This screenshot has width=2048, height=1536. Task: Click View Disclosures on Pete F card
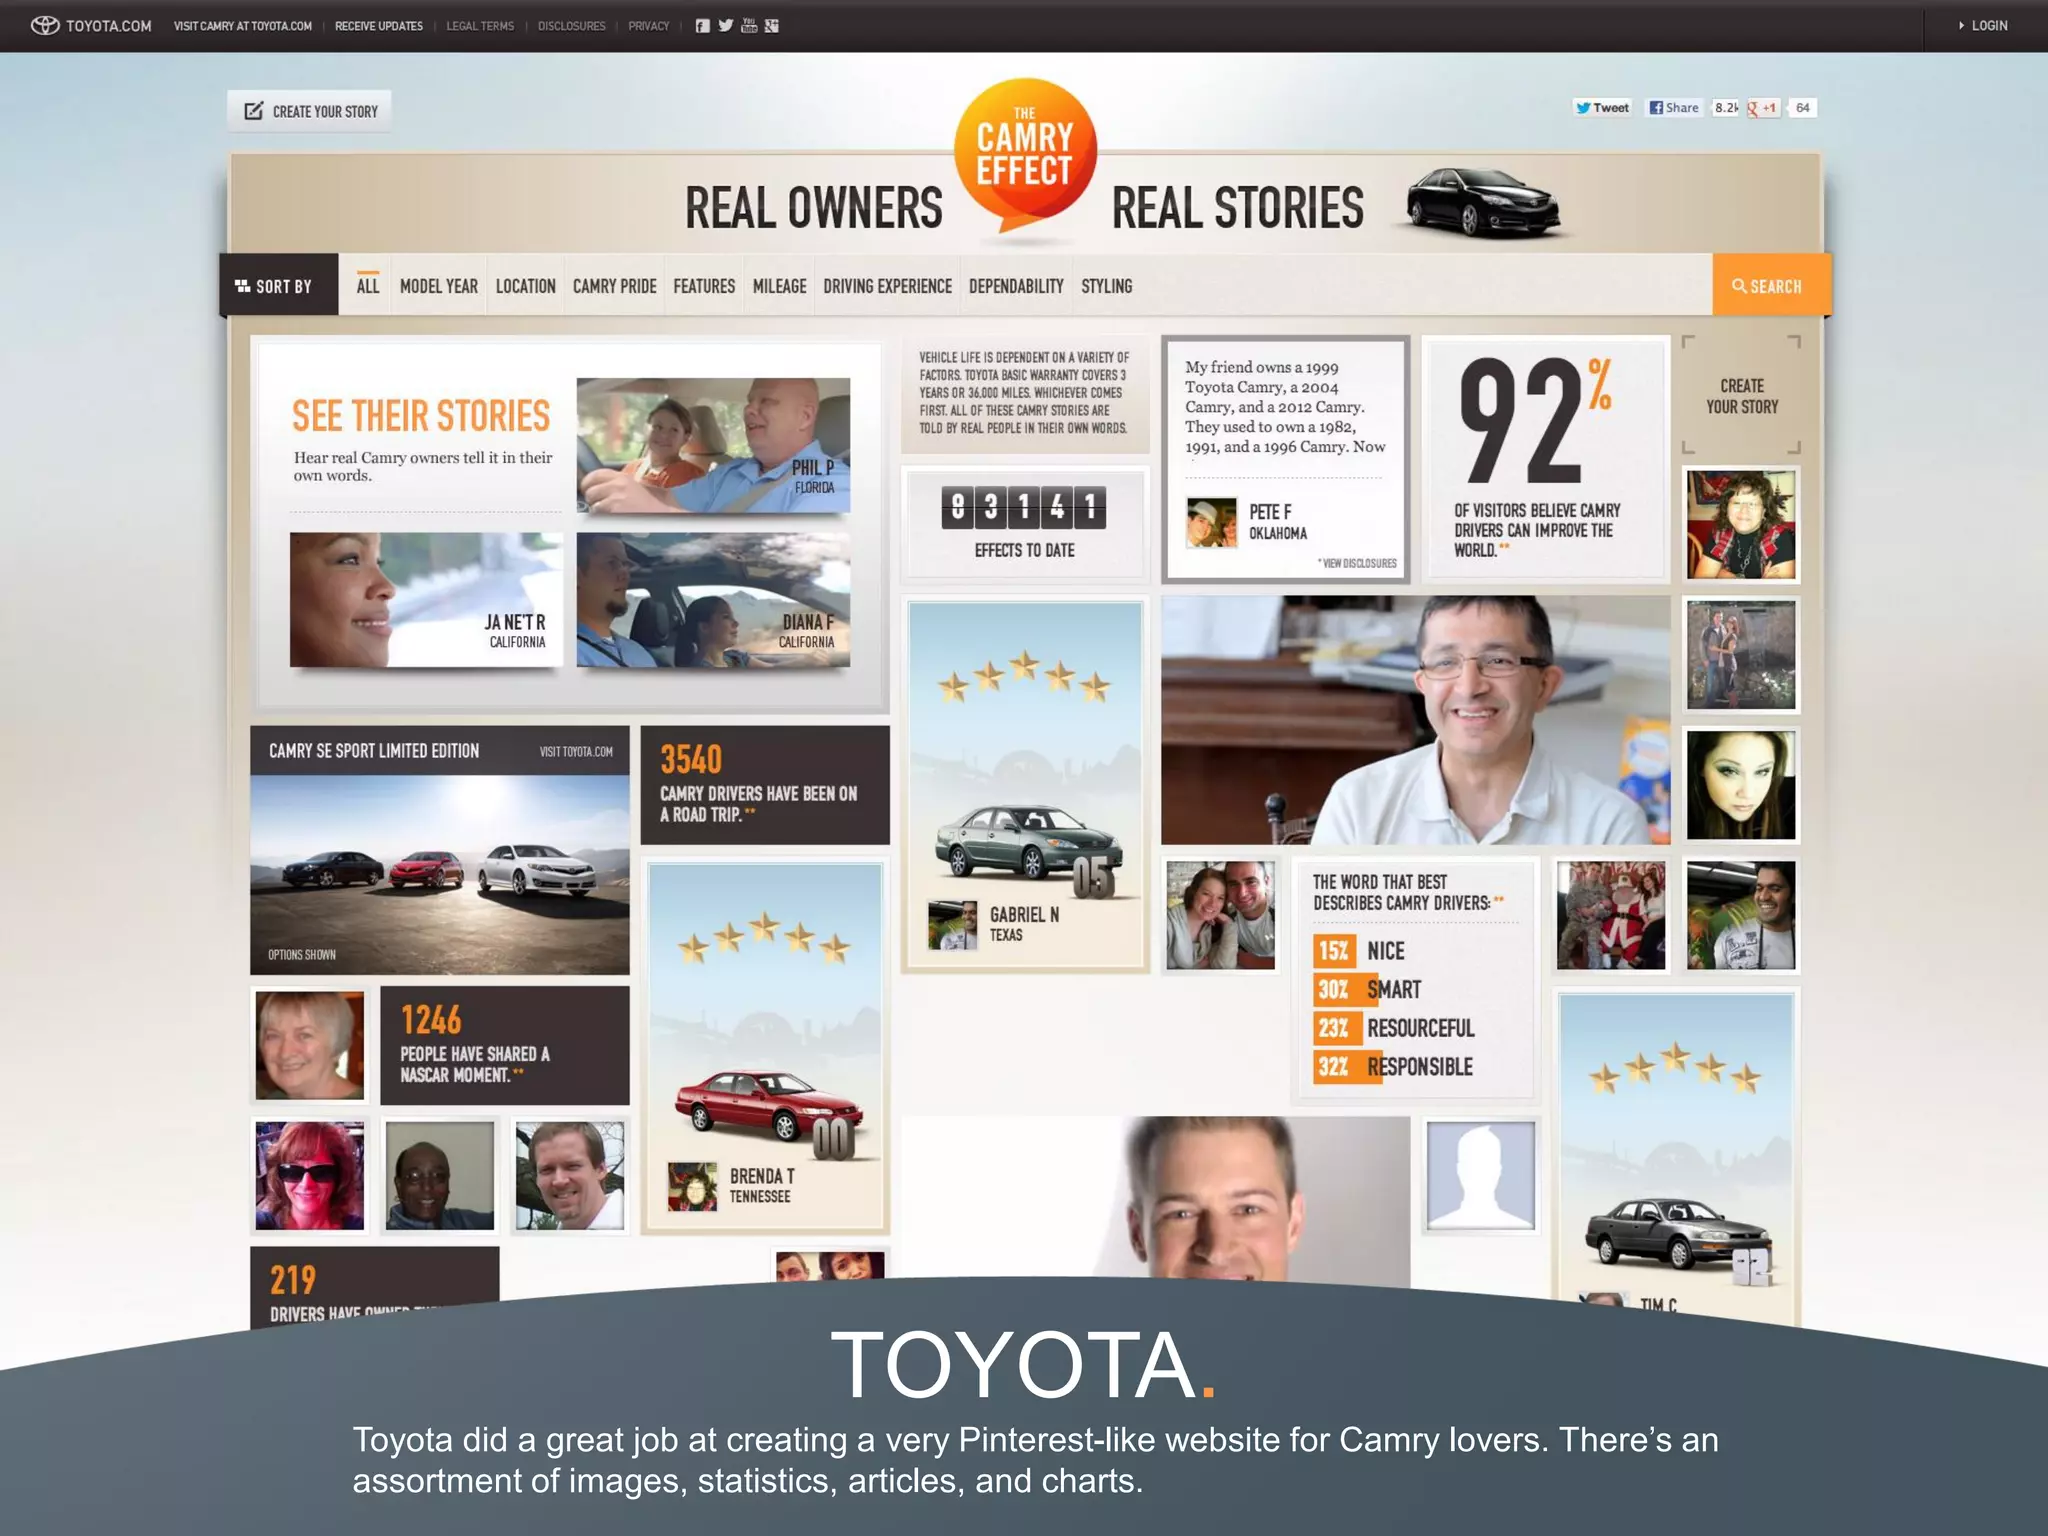tap(1357, 563)
